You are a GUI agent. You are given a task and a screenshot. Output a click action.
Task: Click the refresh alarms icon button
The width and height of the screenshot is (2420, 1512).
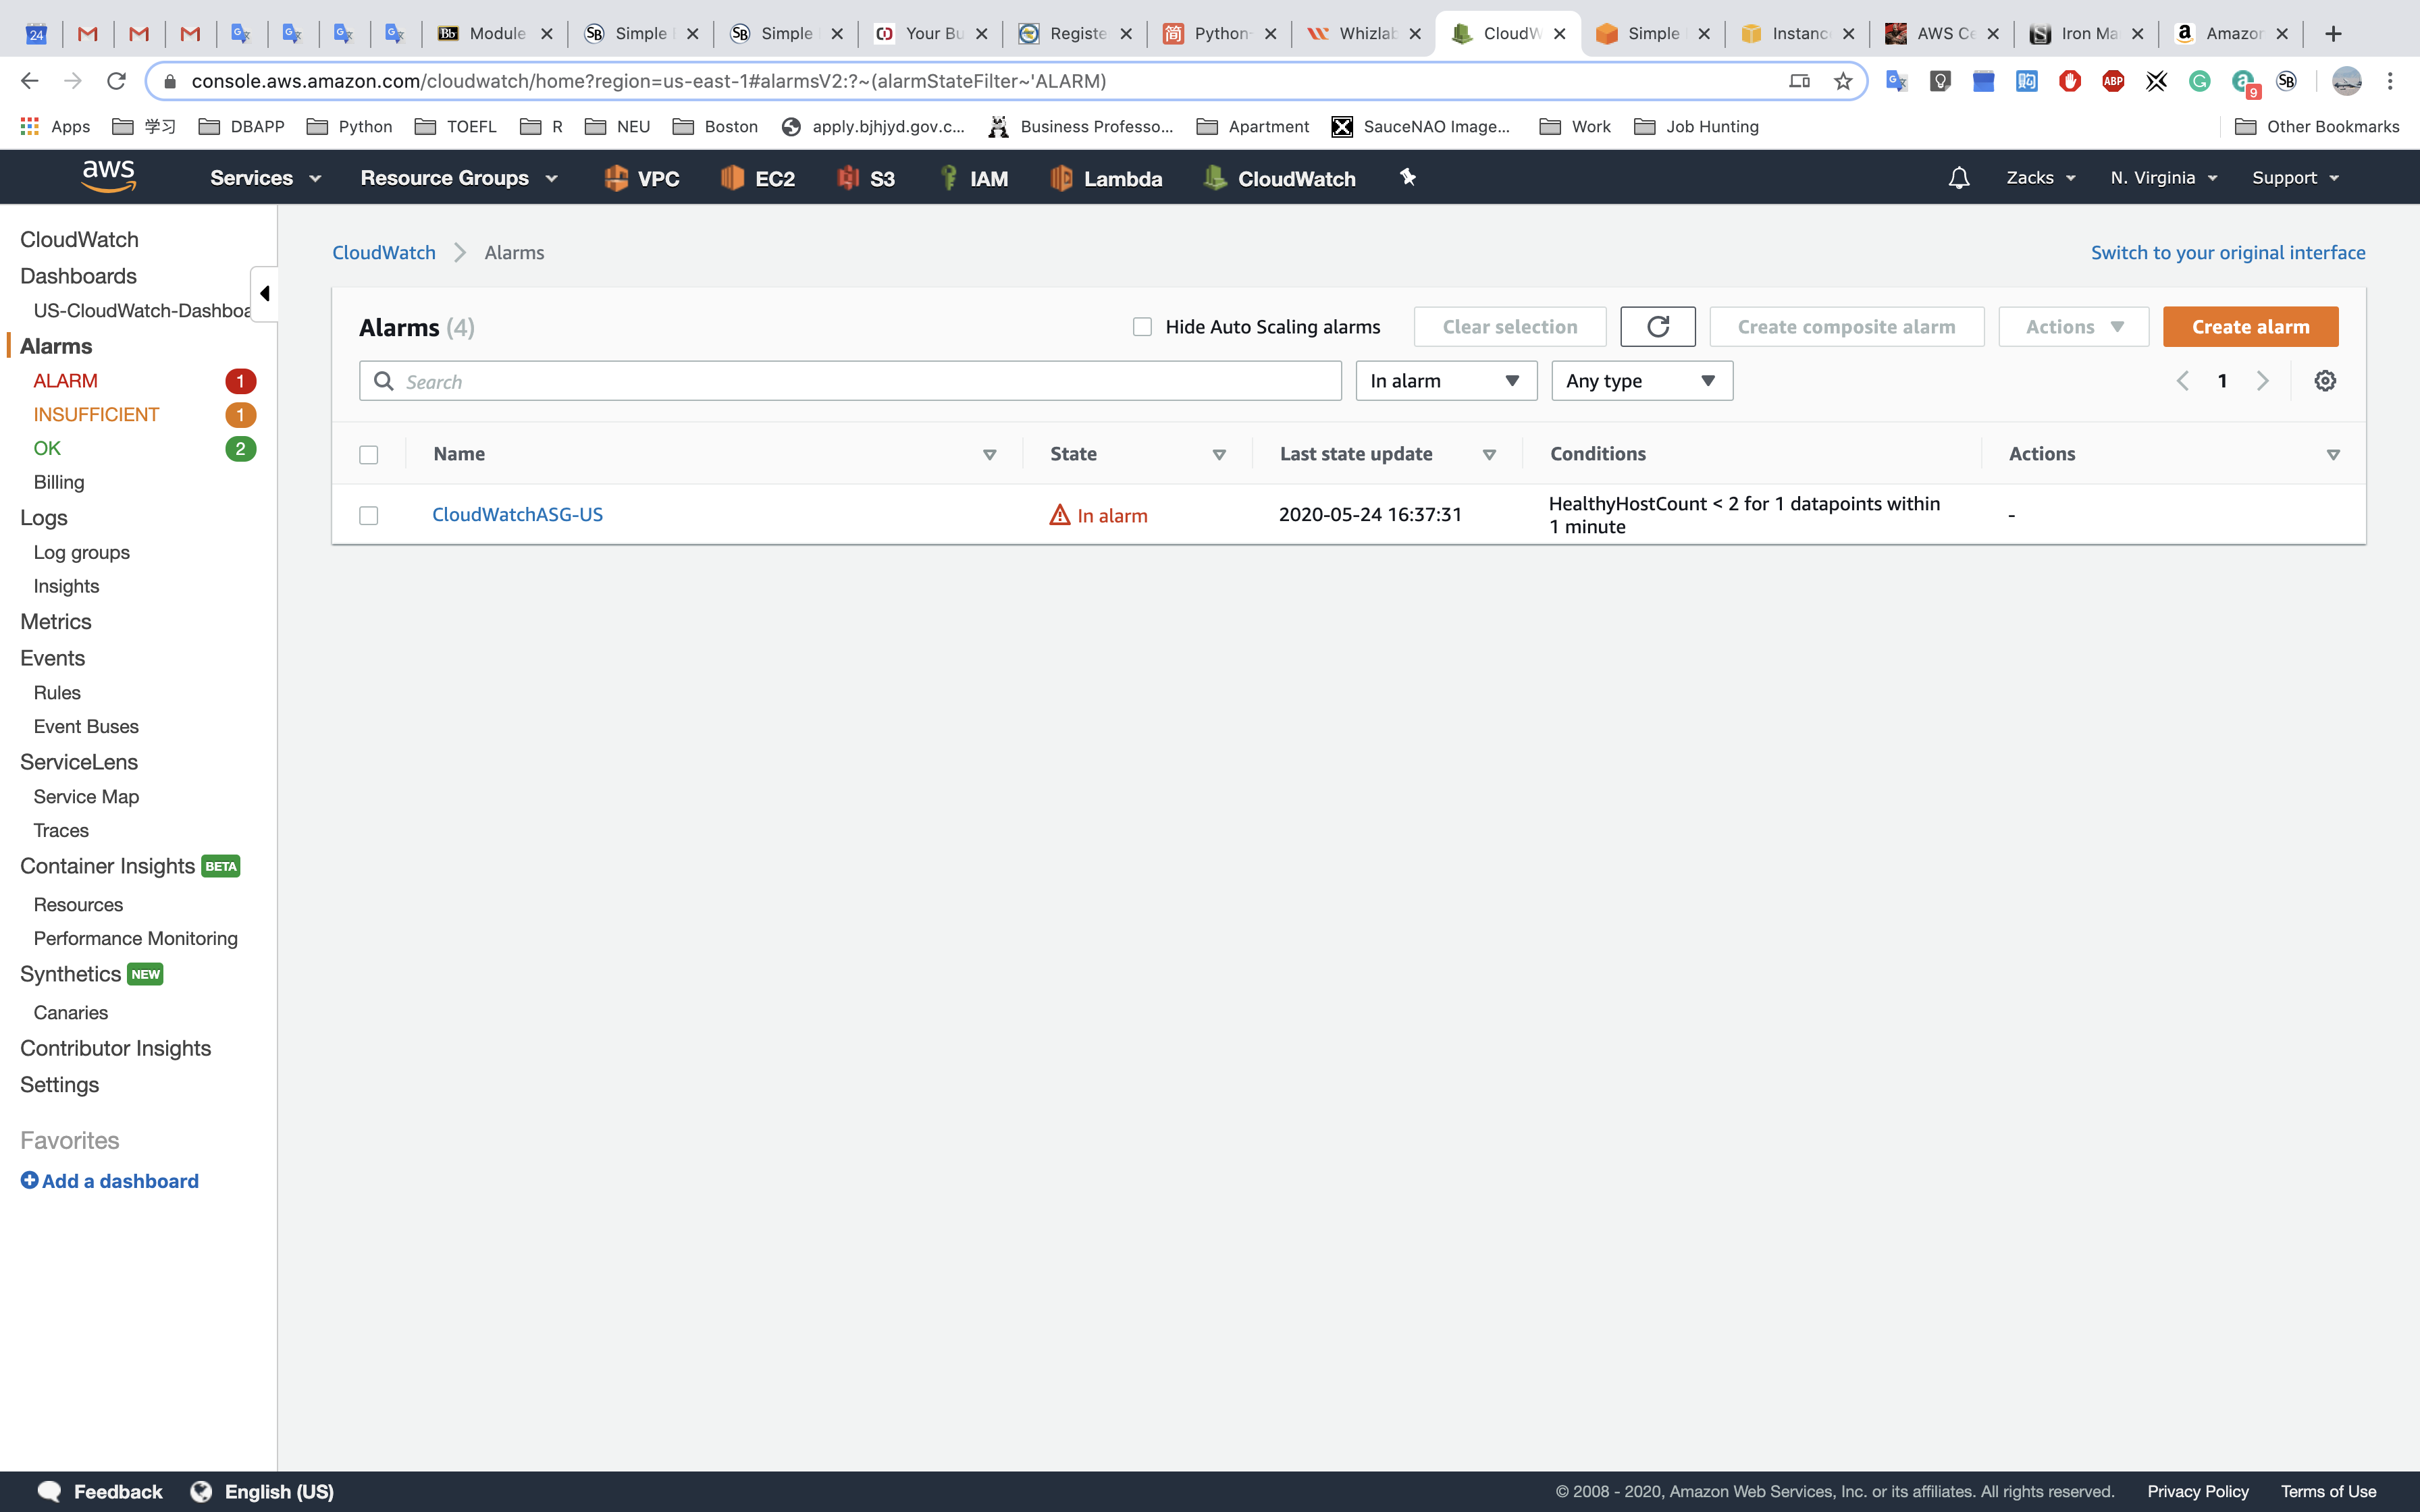[1657, 327]
